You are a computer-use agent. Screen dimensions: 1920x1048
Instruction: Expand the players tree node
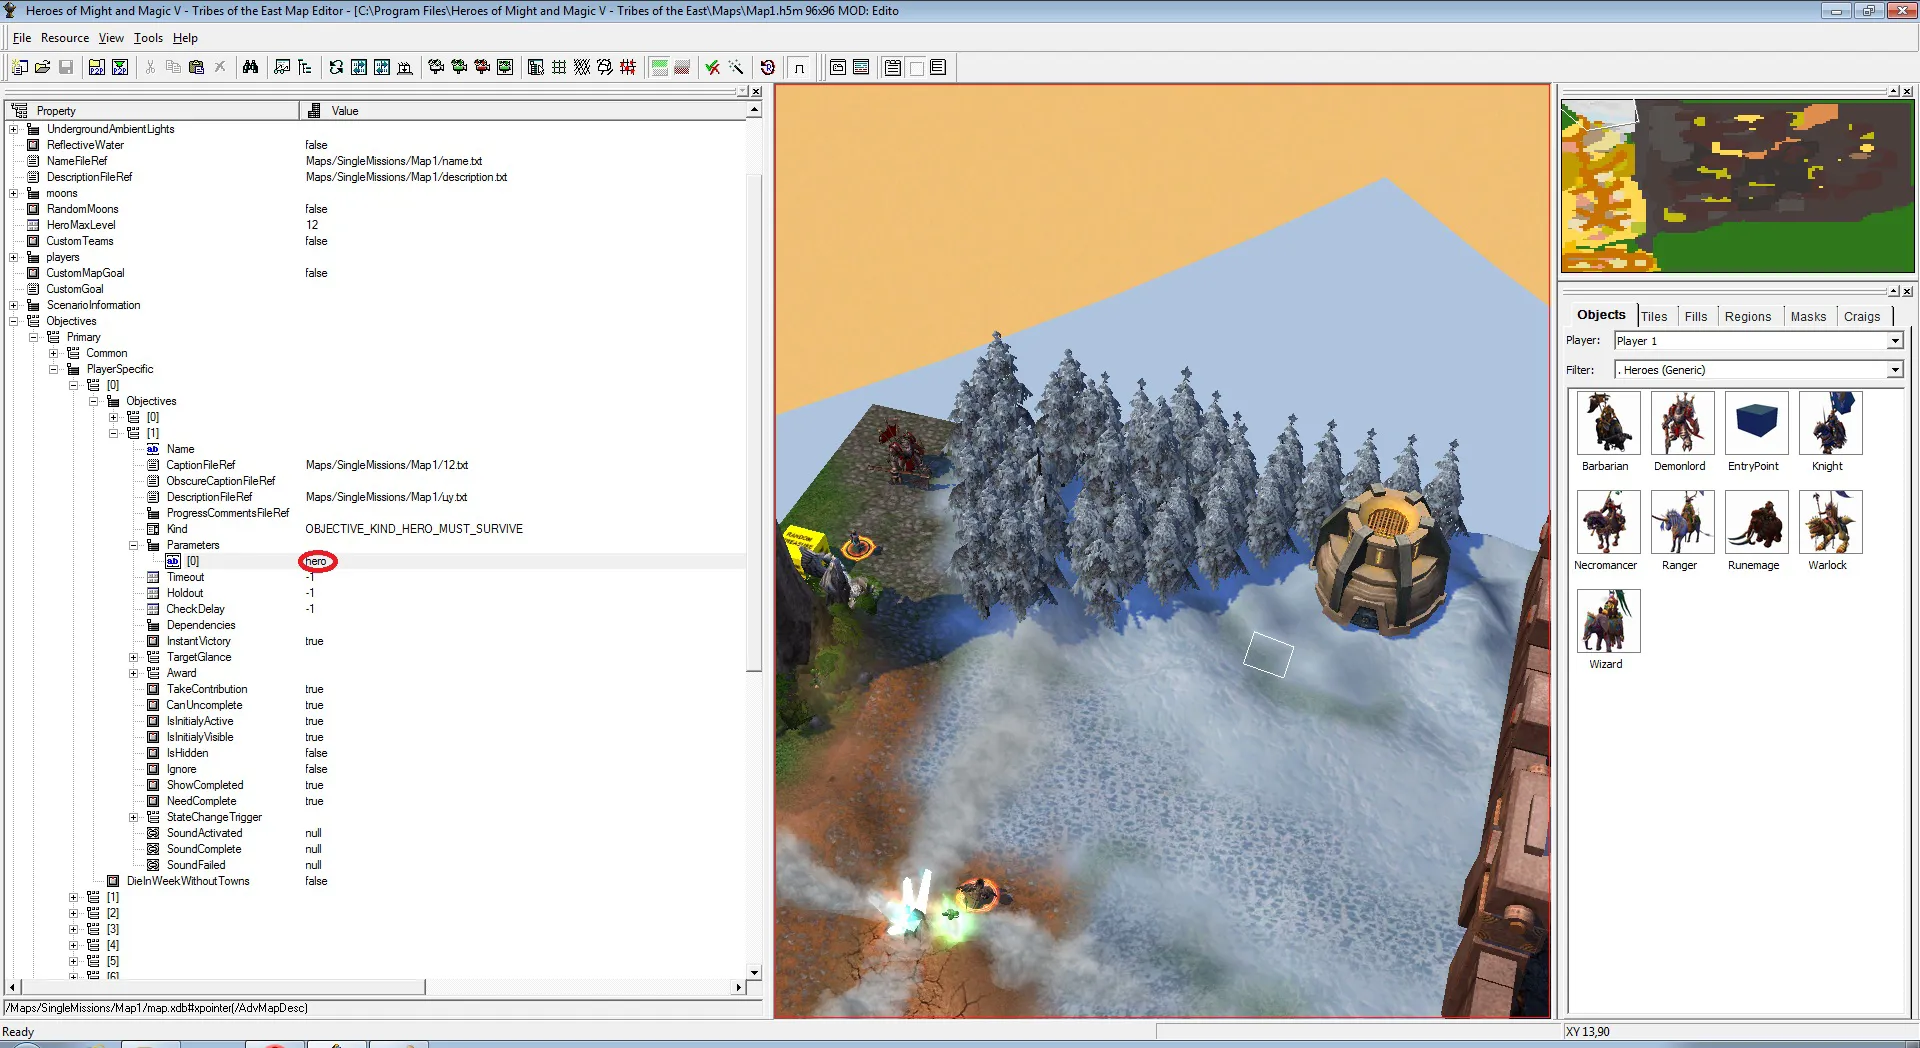pos(13,257)
